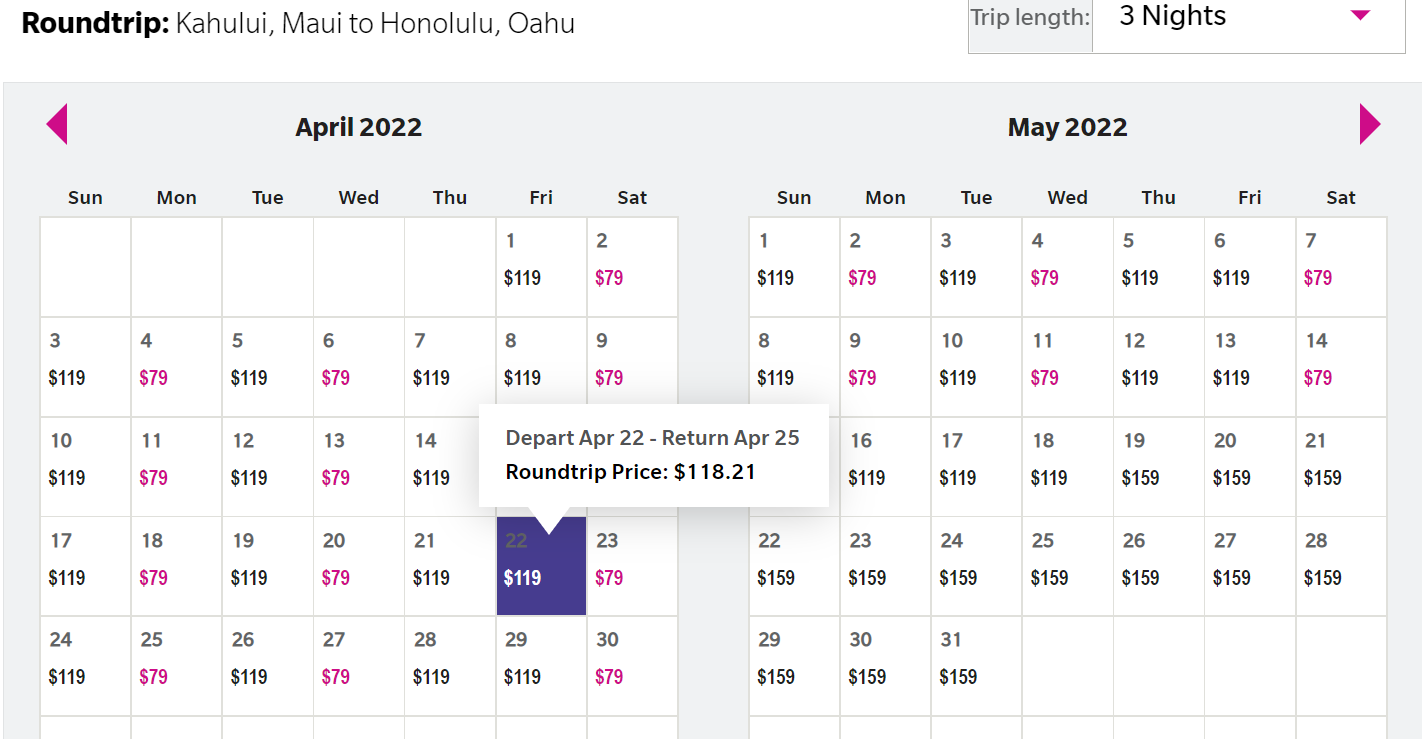The image size is (1422, 739).
Task: Choose May 14 departure date
Action: (1340, 367)
